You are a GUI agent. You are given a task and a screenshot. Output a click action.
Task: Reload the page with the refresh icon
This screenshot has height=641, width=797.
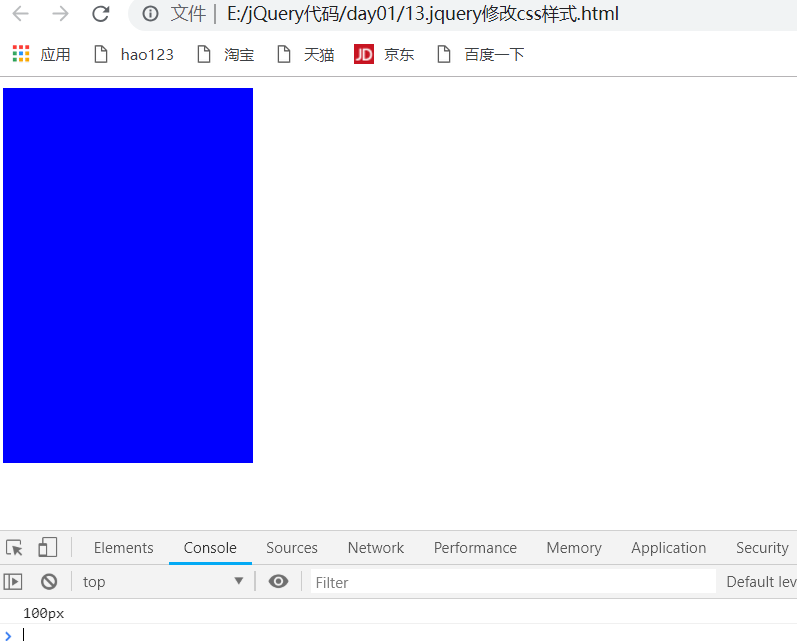click(101, 14)
